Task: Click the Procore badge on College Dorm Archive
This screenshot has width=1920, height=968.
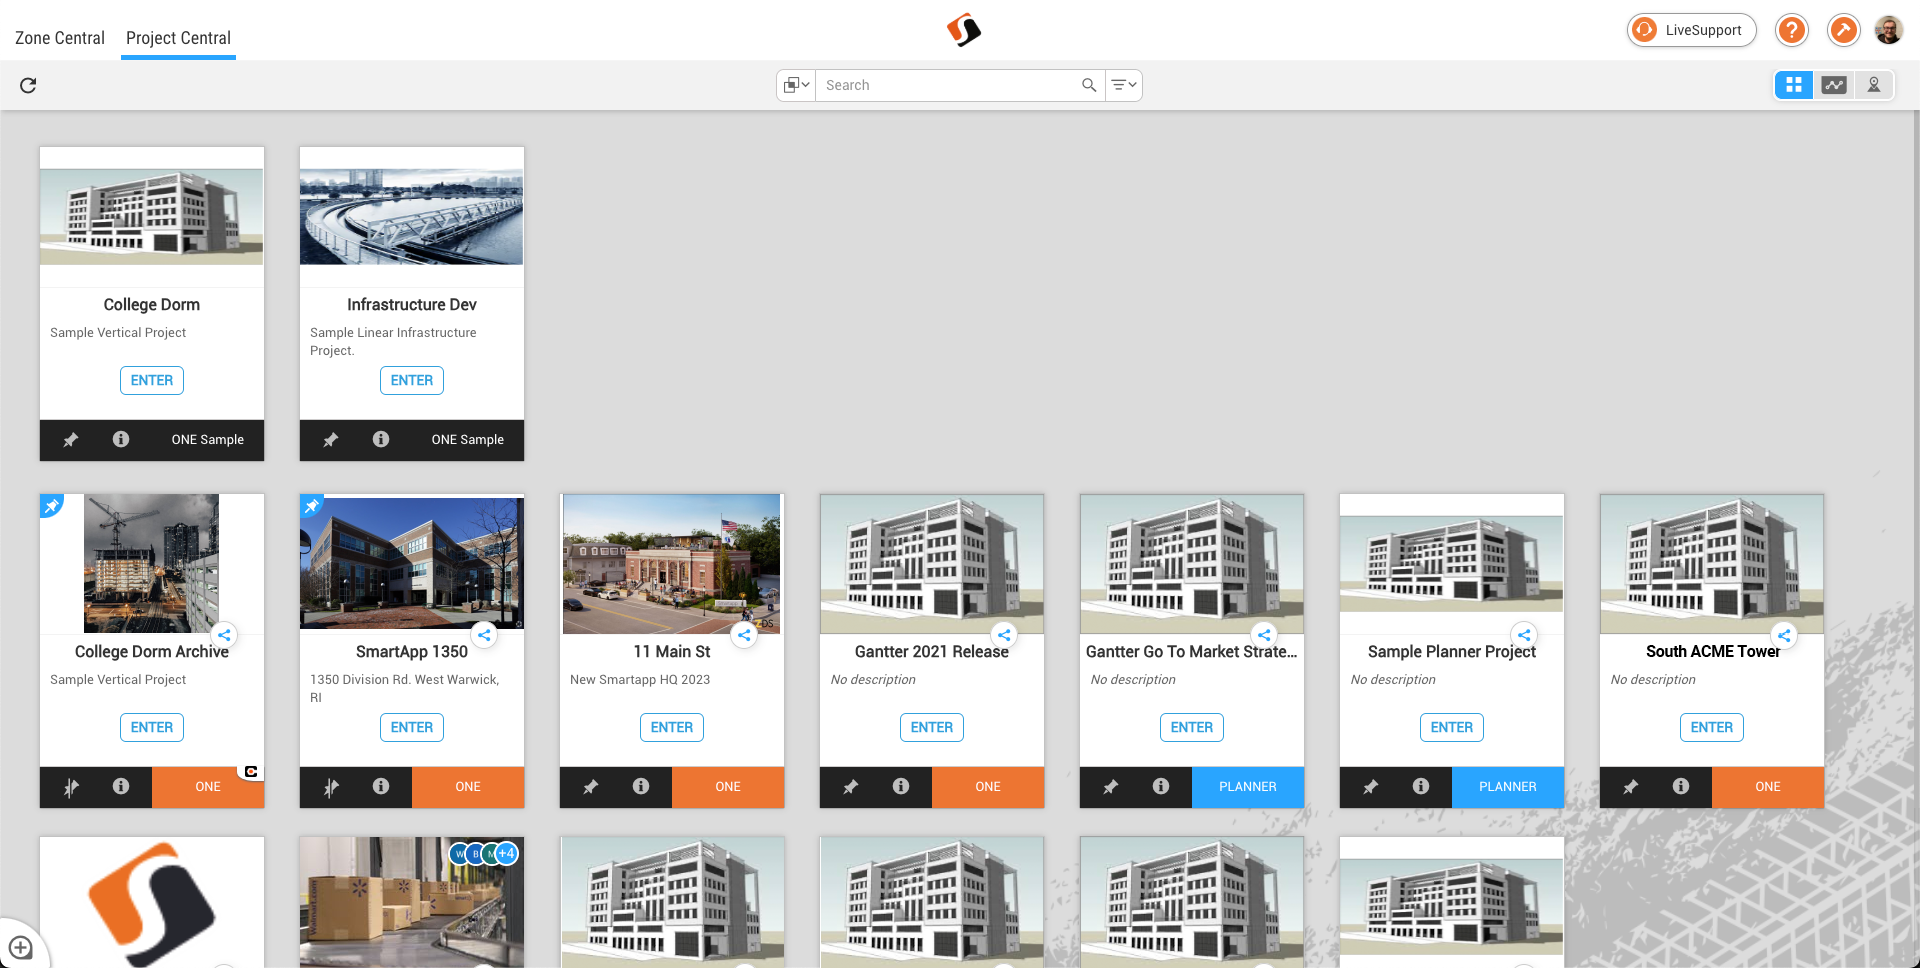Action: tap(251, 771)
